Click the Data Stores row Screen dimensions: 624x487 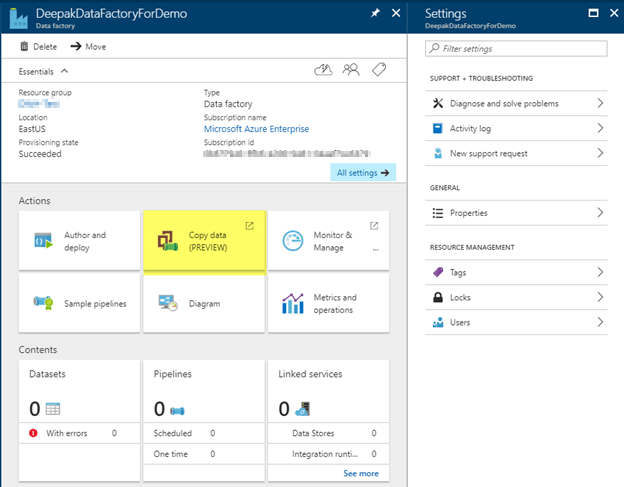click(x=328, y=433)
